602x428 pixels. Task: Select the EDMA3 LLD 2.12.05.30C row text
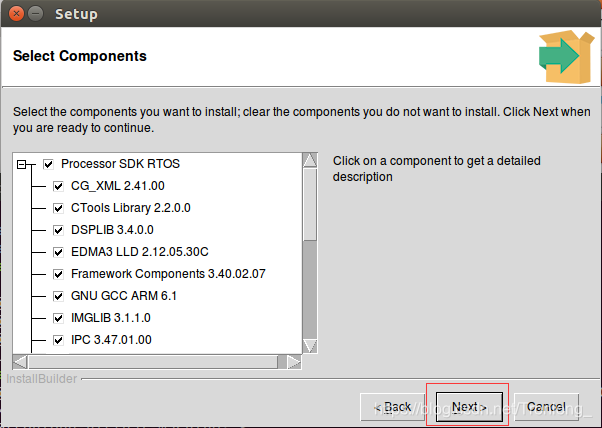click(x=140, y=252)
